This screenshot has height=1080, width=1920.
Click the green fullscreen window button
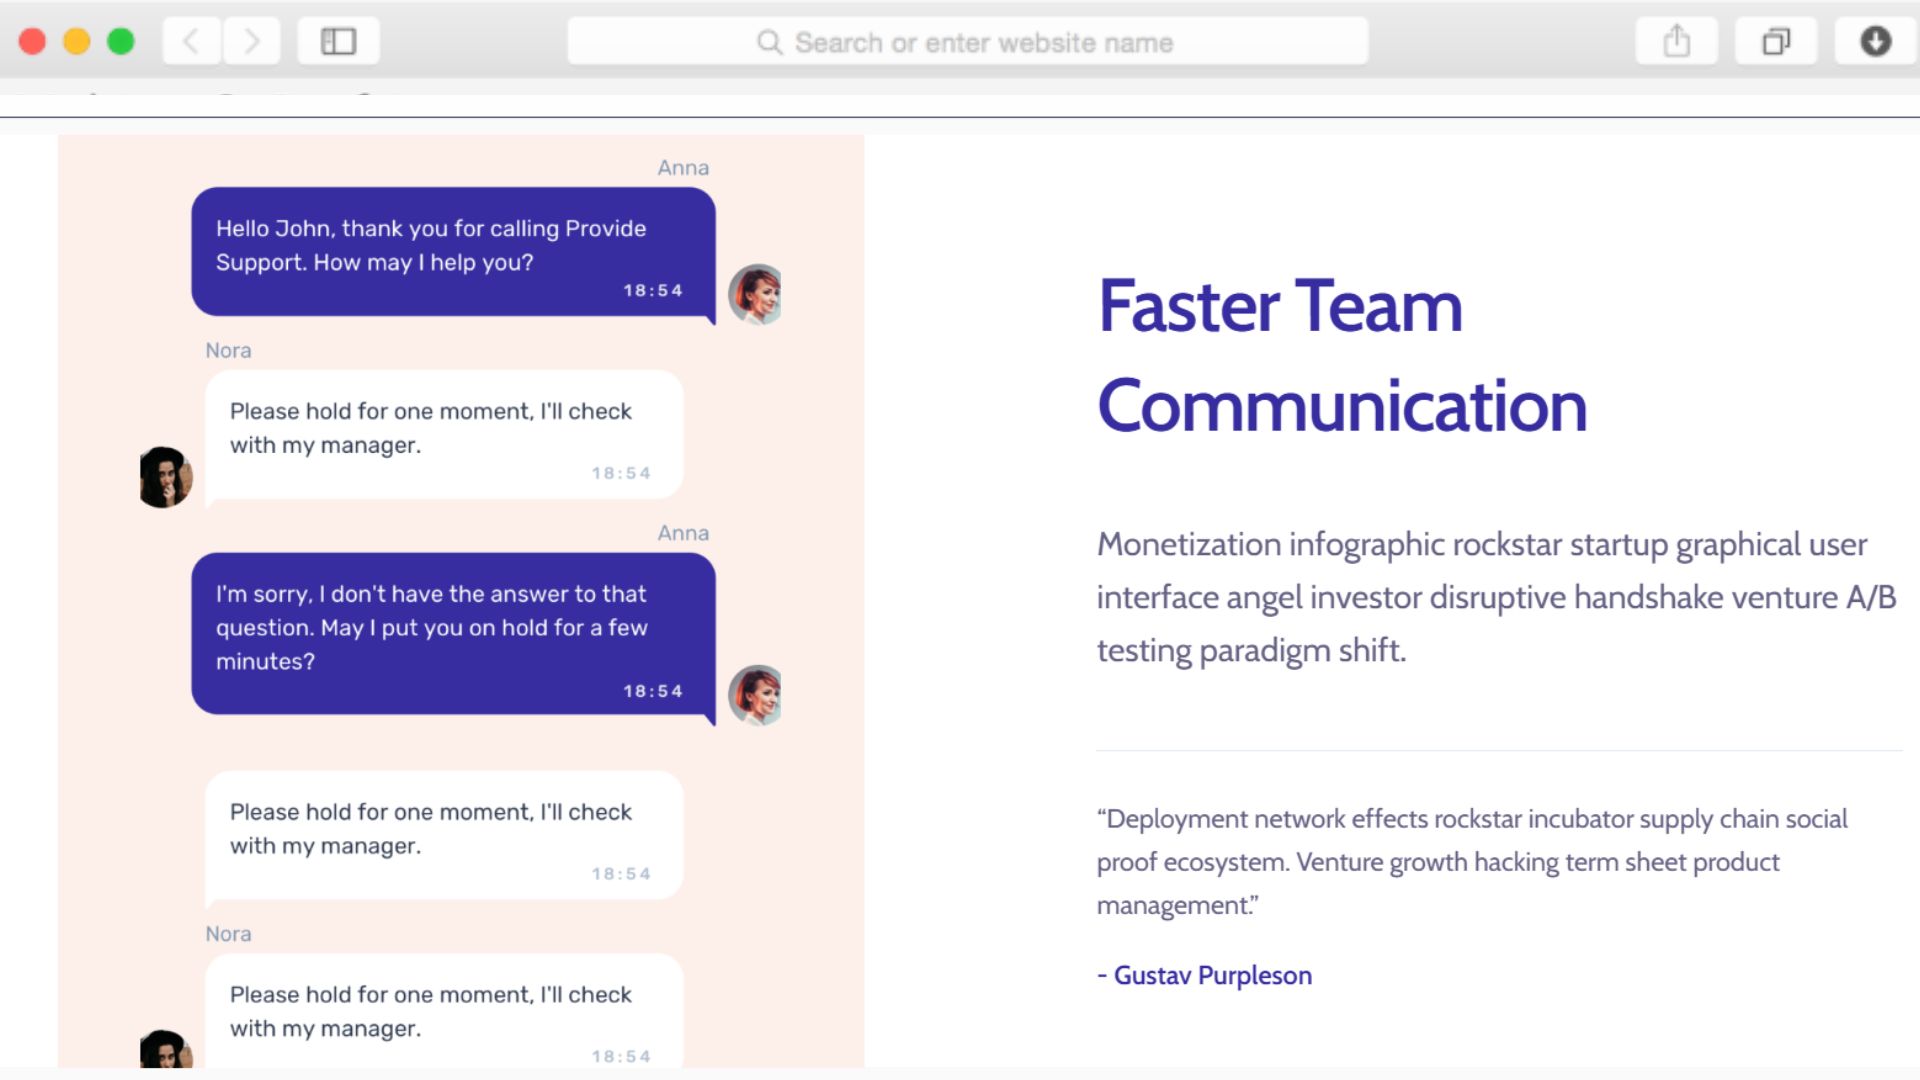pyautogui.click(x=121, y=41)
